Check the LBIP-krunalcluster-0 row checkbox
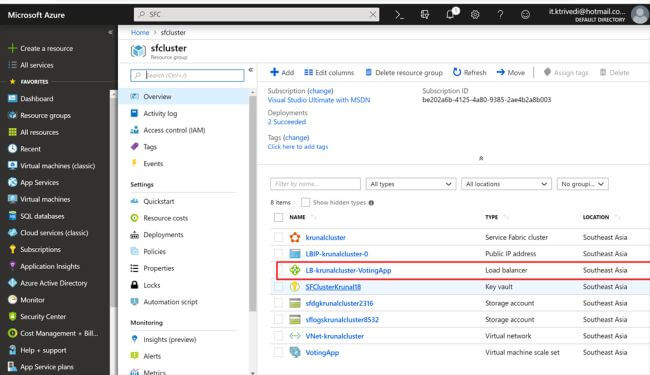This screenshot has height=375, width=650. [x=279, y=254]
